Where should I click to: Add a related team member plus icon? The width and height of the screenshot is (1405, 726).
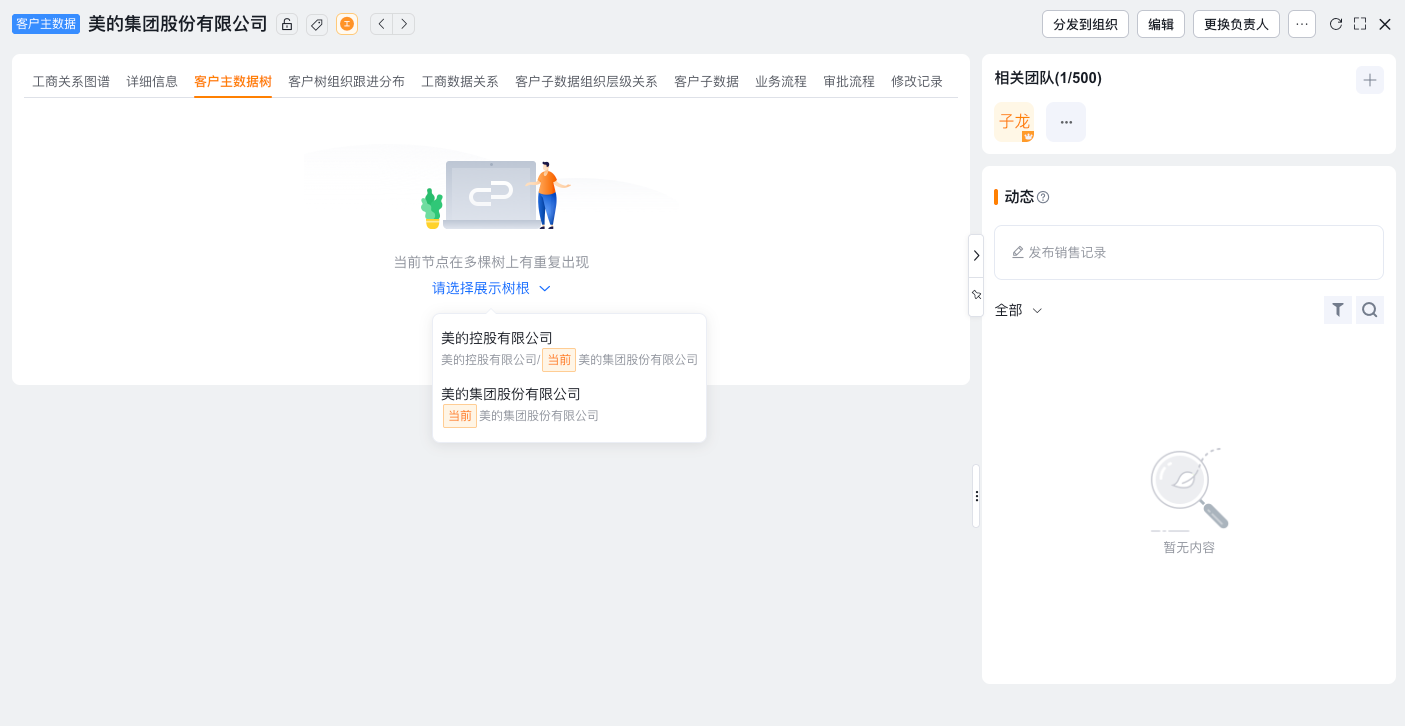pos(1370,80)
